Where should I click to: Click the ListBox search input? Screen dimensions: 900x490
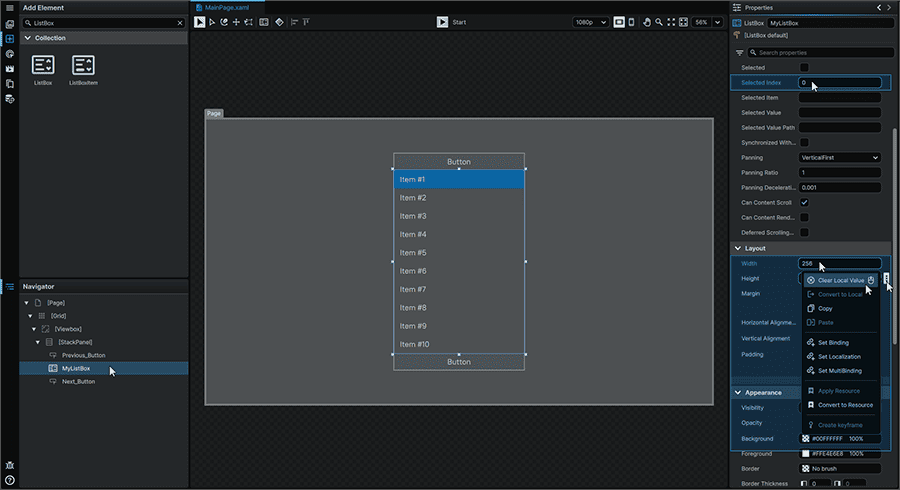point(102,23)
